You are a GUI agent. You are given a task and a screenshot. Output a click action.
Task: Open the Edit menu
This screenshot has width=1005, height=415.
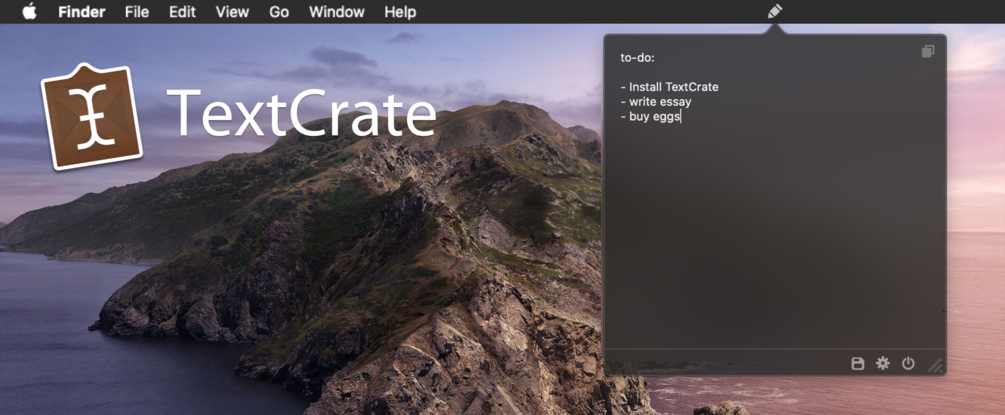(x=182, y=12)
